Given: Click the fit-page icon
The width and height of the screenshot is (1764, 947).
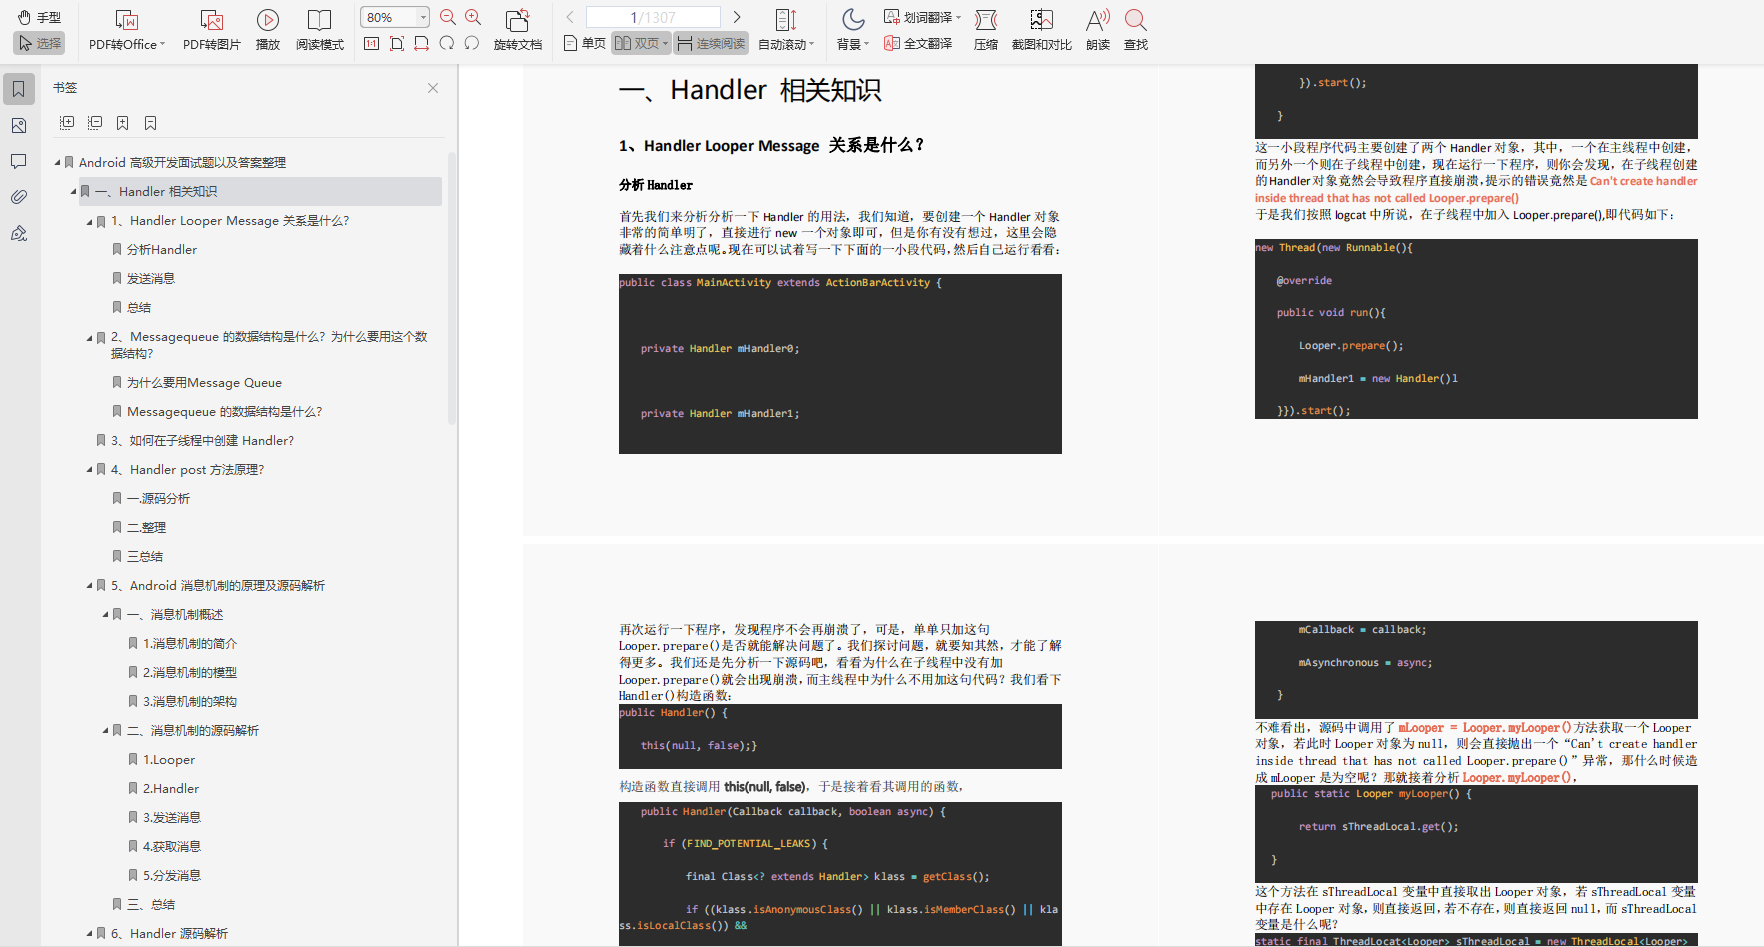Looking at the screenshot, I should [x=397, y=43].
